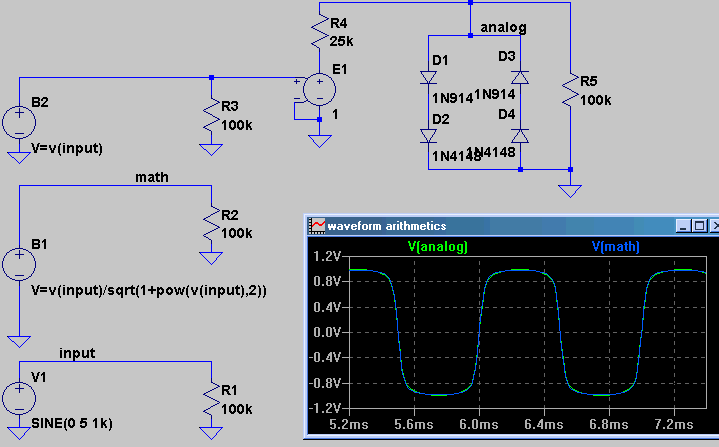Viewport: 719px width, 447px height.
Task: Click the ground symbol under B2 source
Action: pyautogui.click(x=19, y=158)
